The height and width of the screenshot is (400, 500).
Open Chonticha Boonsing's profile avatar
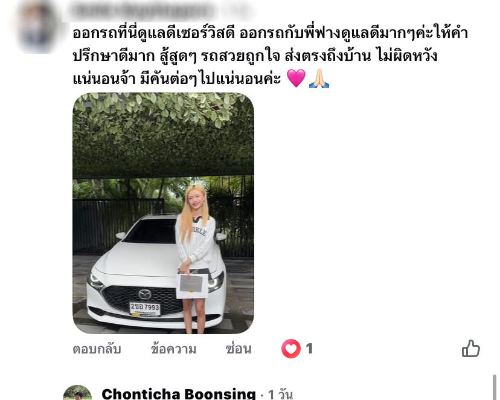point(77,393)
